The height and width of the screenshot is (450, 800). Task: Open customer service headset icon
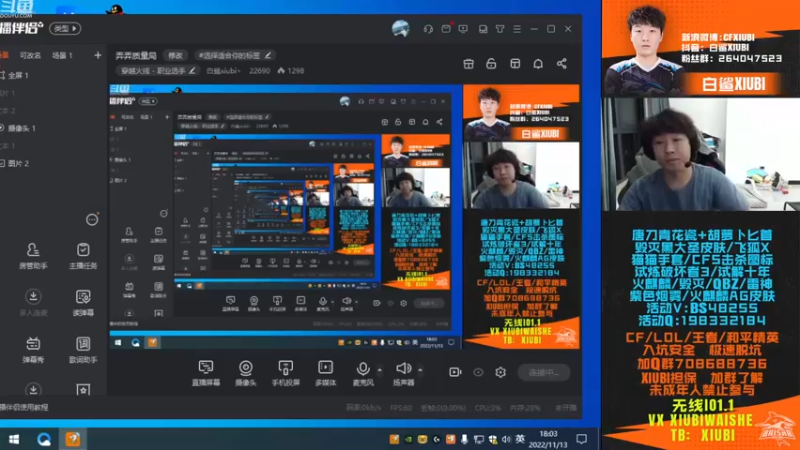point(428,29)
